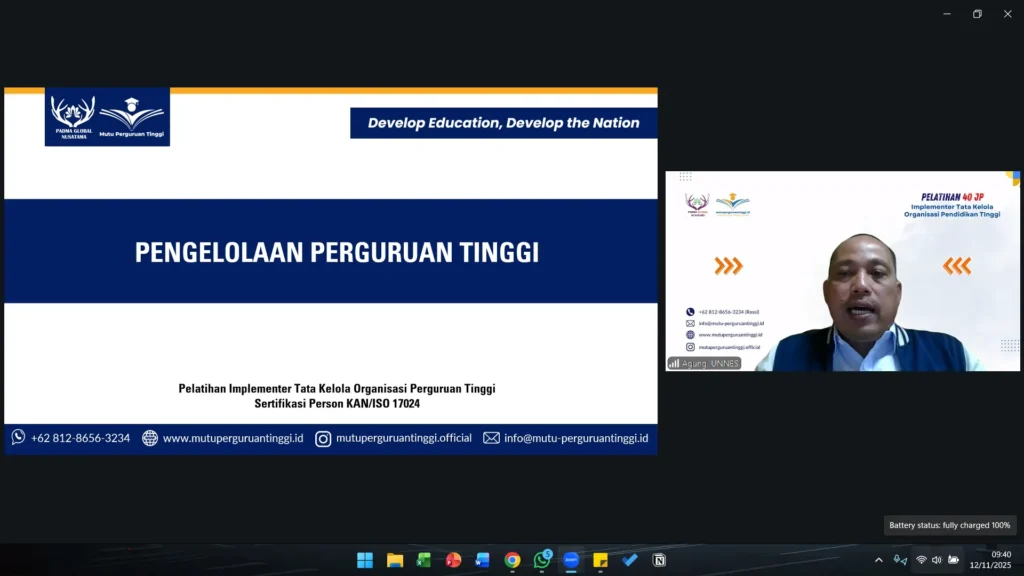Click the speaker volume tray icon
Screen dimensions: 1024x576
click(x=937, y=560)
